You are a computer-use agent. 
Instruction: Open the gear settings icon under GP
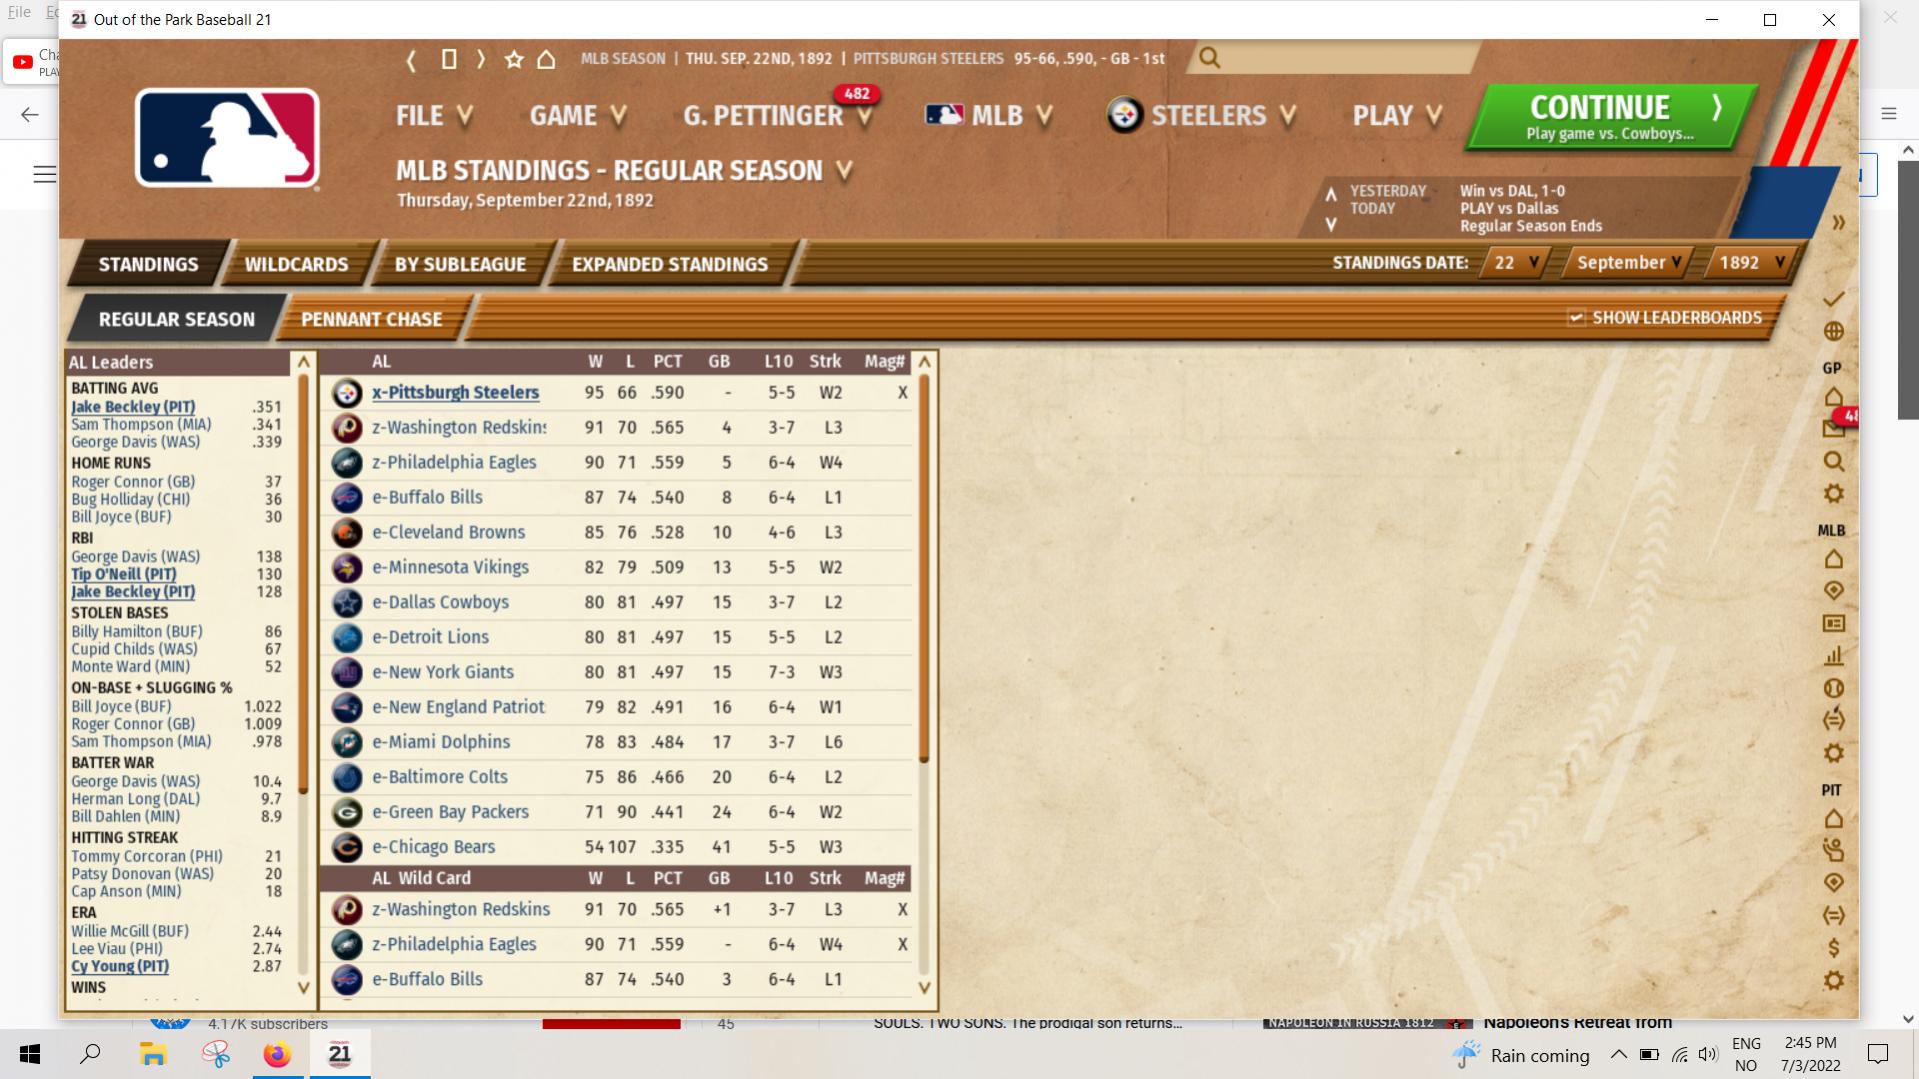[x=1833, y=493]
